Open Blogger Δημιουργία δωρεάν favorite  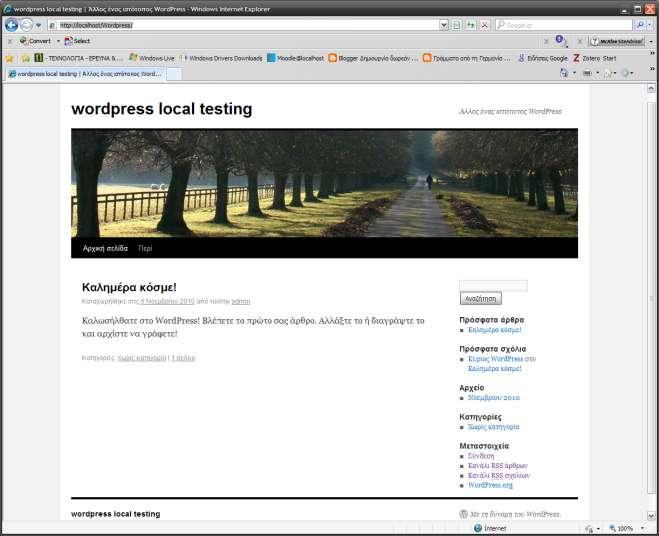pos(373,58)
